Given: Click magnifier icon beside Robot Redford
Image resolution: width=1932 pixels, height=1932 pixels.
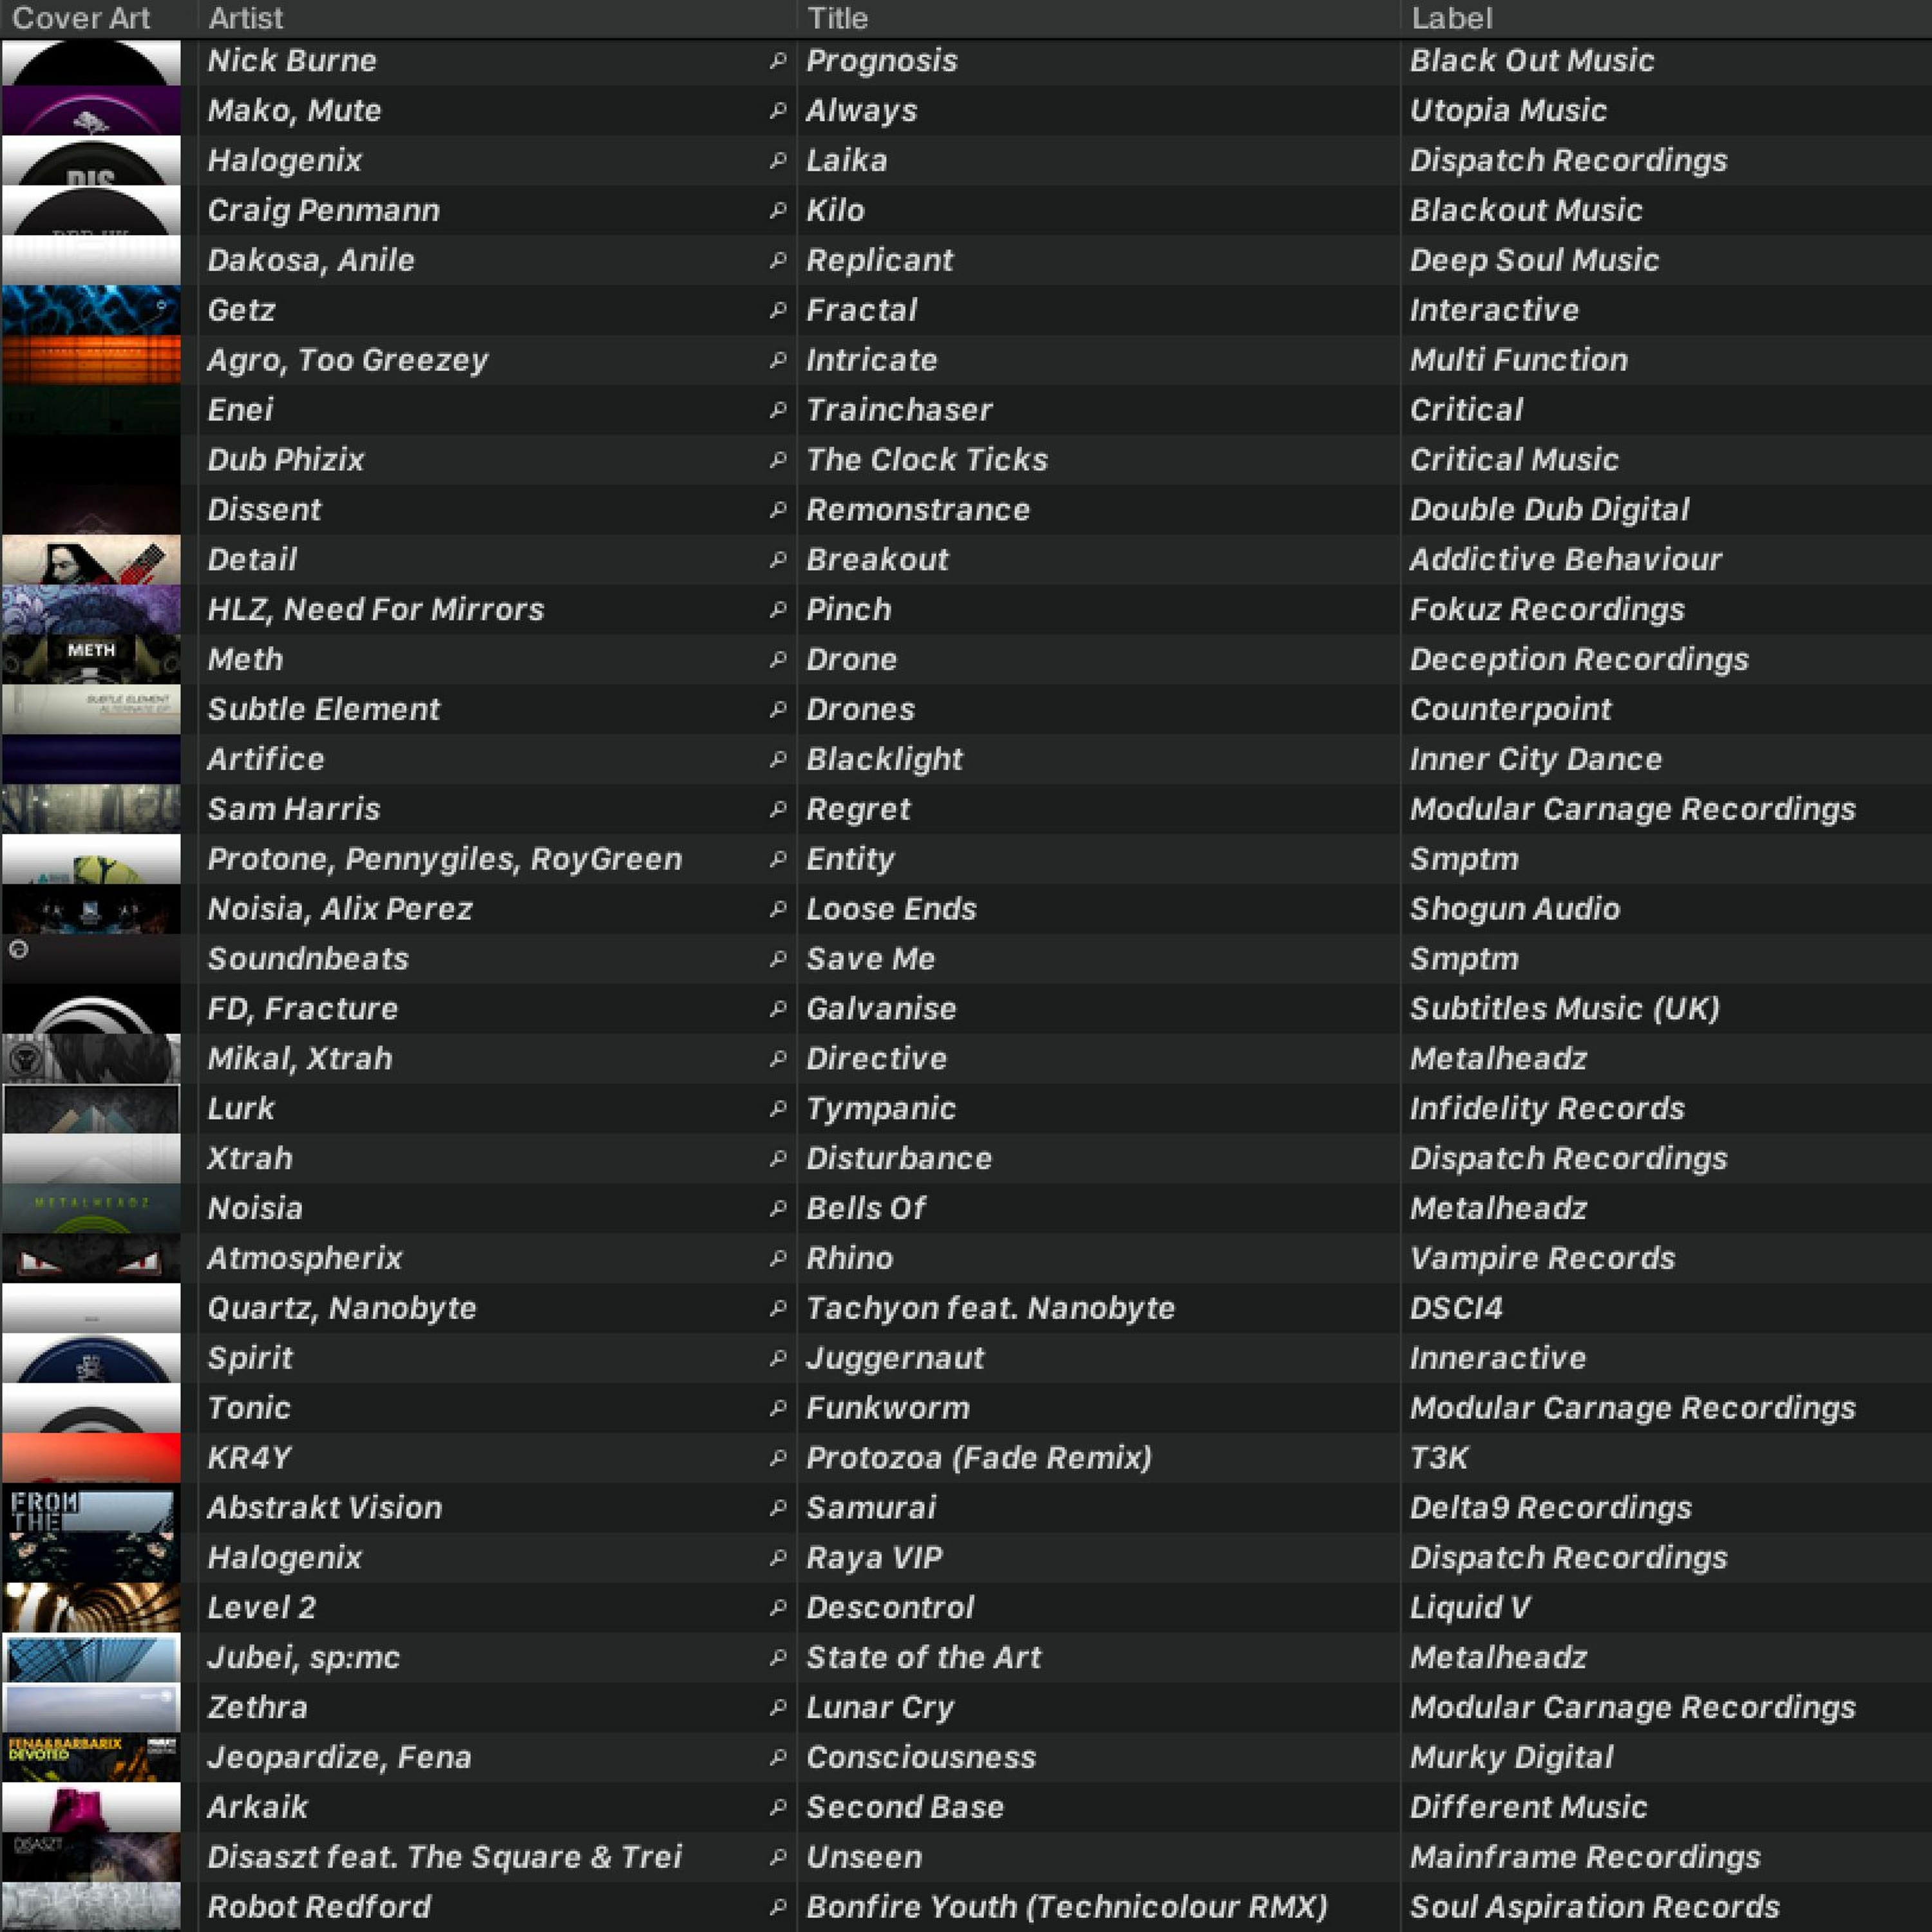Looking at the screenshot, I should pyautogui.click(x=777, y=1907).
